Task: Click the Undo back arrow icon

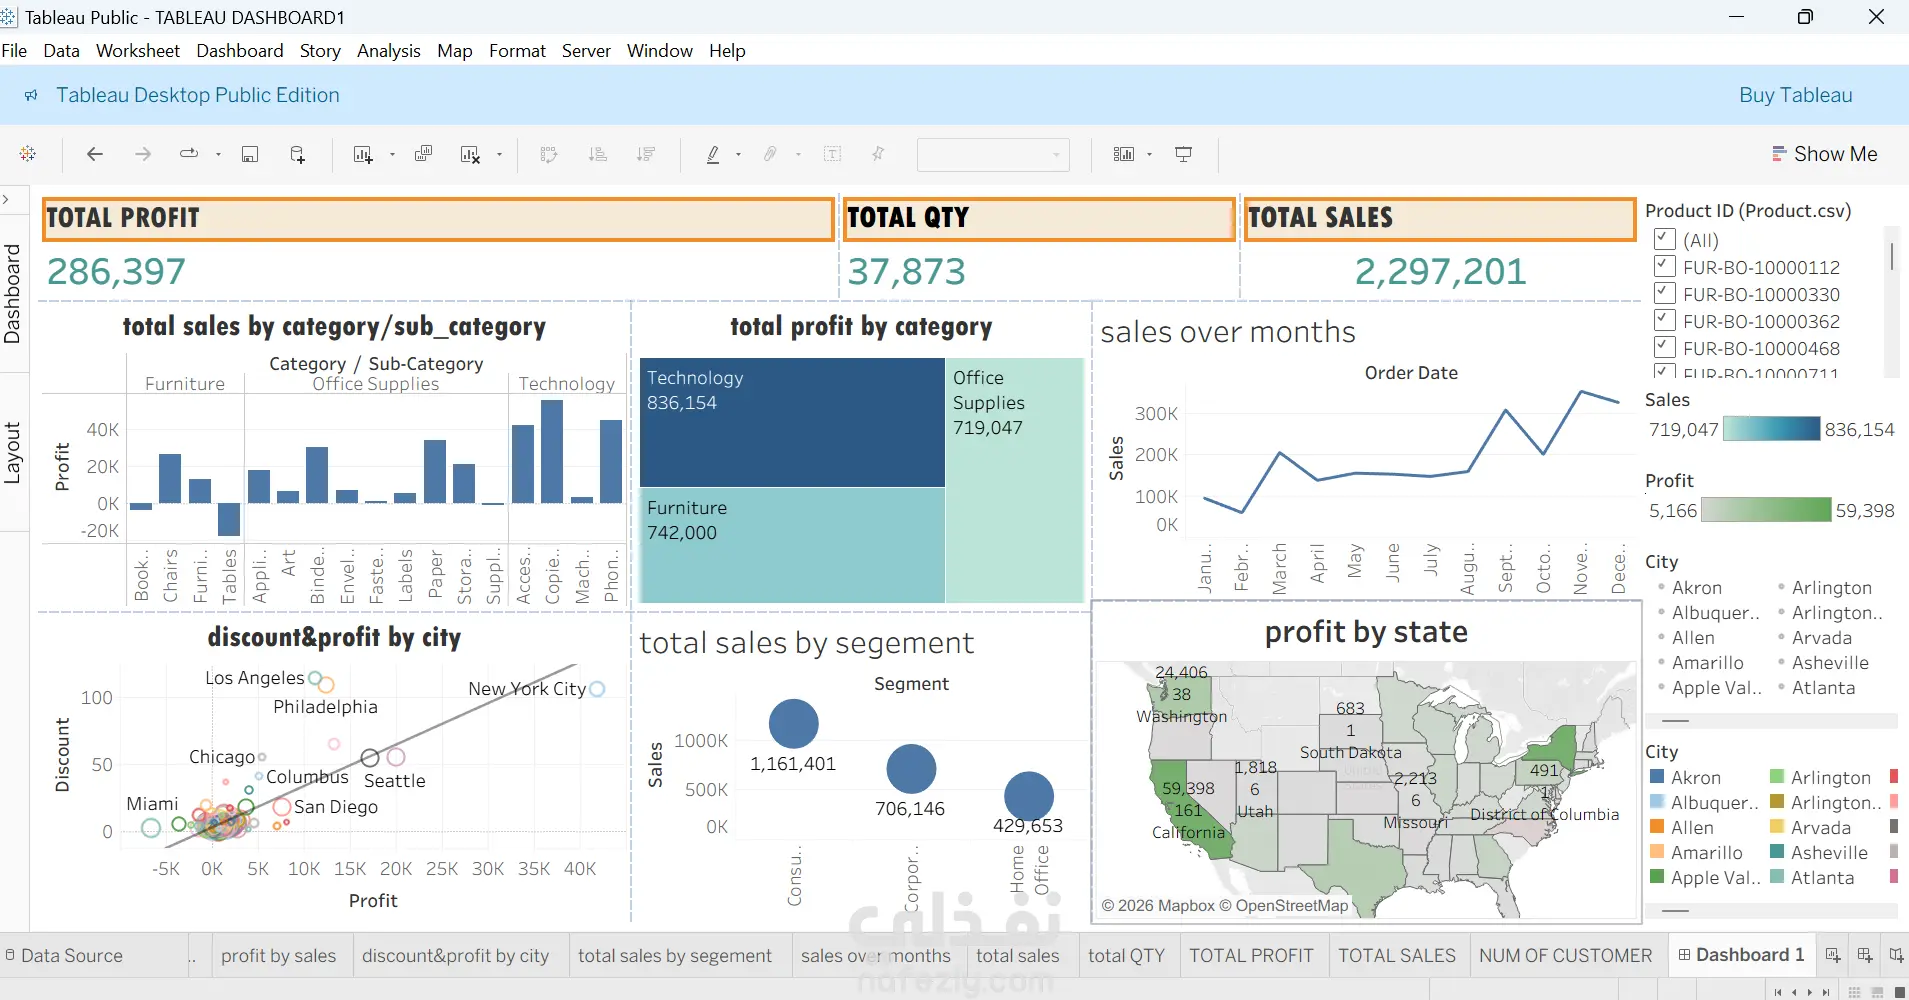Action: (x=95, y=154)
